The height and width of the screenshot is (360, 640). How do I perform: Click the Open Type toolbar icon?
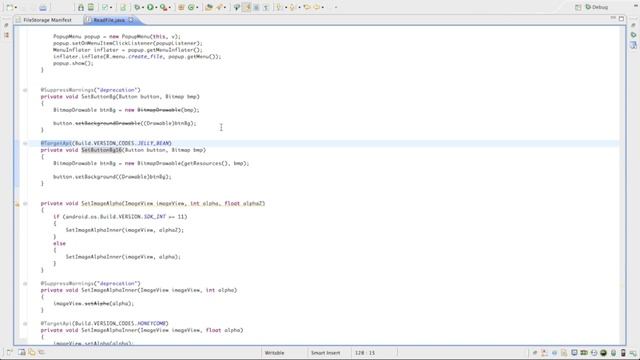[209, 7]
